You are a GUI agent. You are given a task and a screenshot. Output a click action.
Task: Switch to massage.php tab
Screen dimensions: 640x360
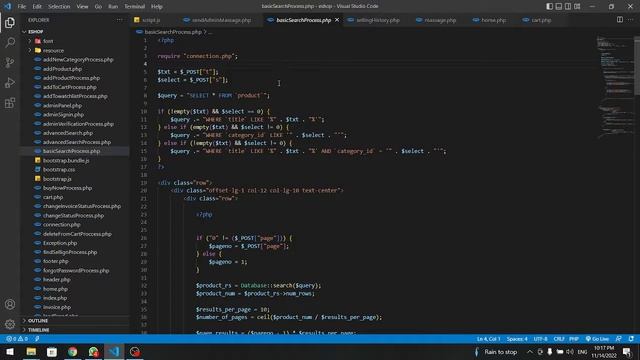tap(440, 20)
